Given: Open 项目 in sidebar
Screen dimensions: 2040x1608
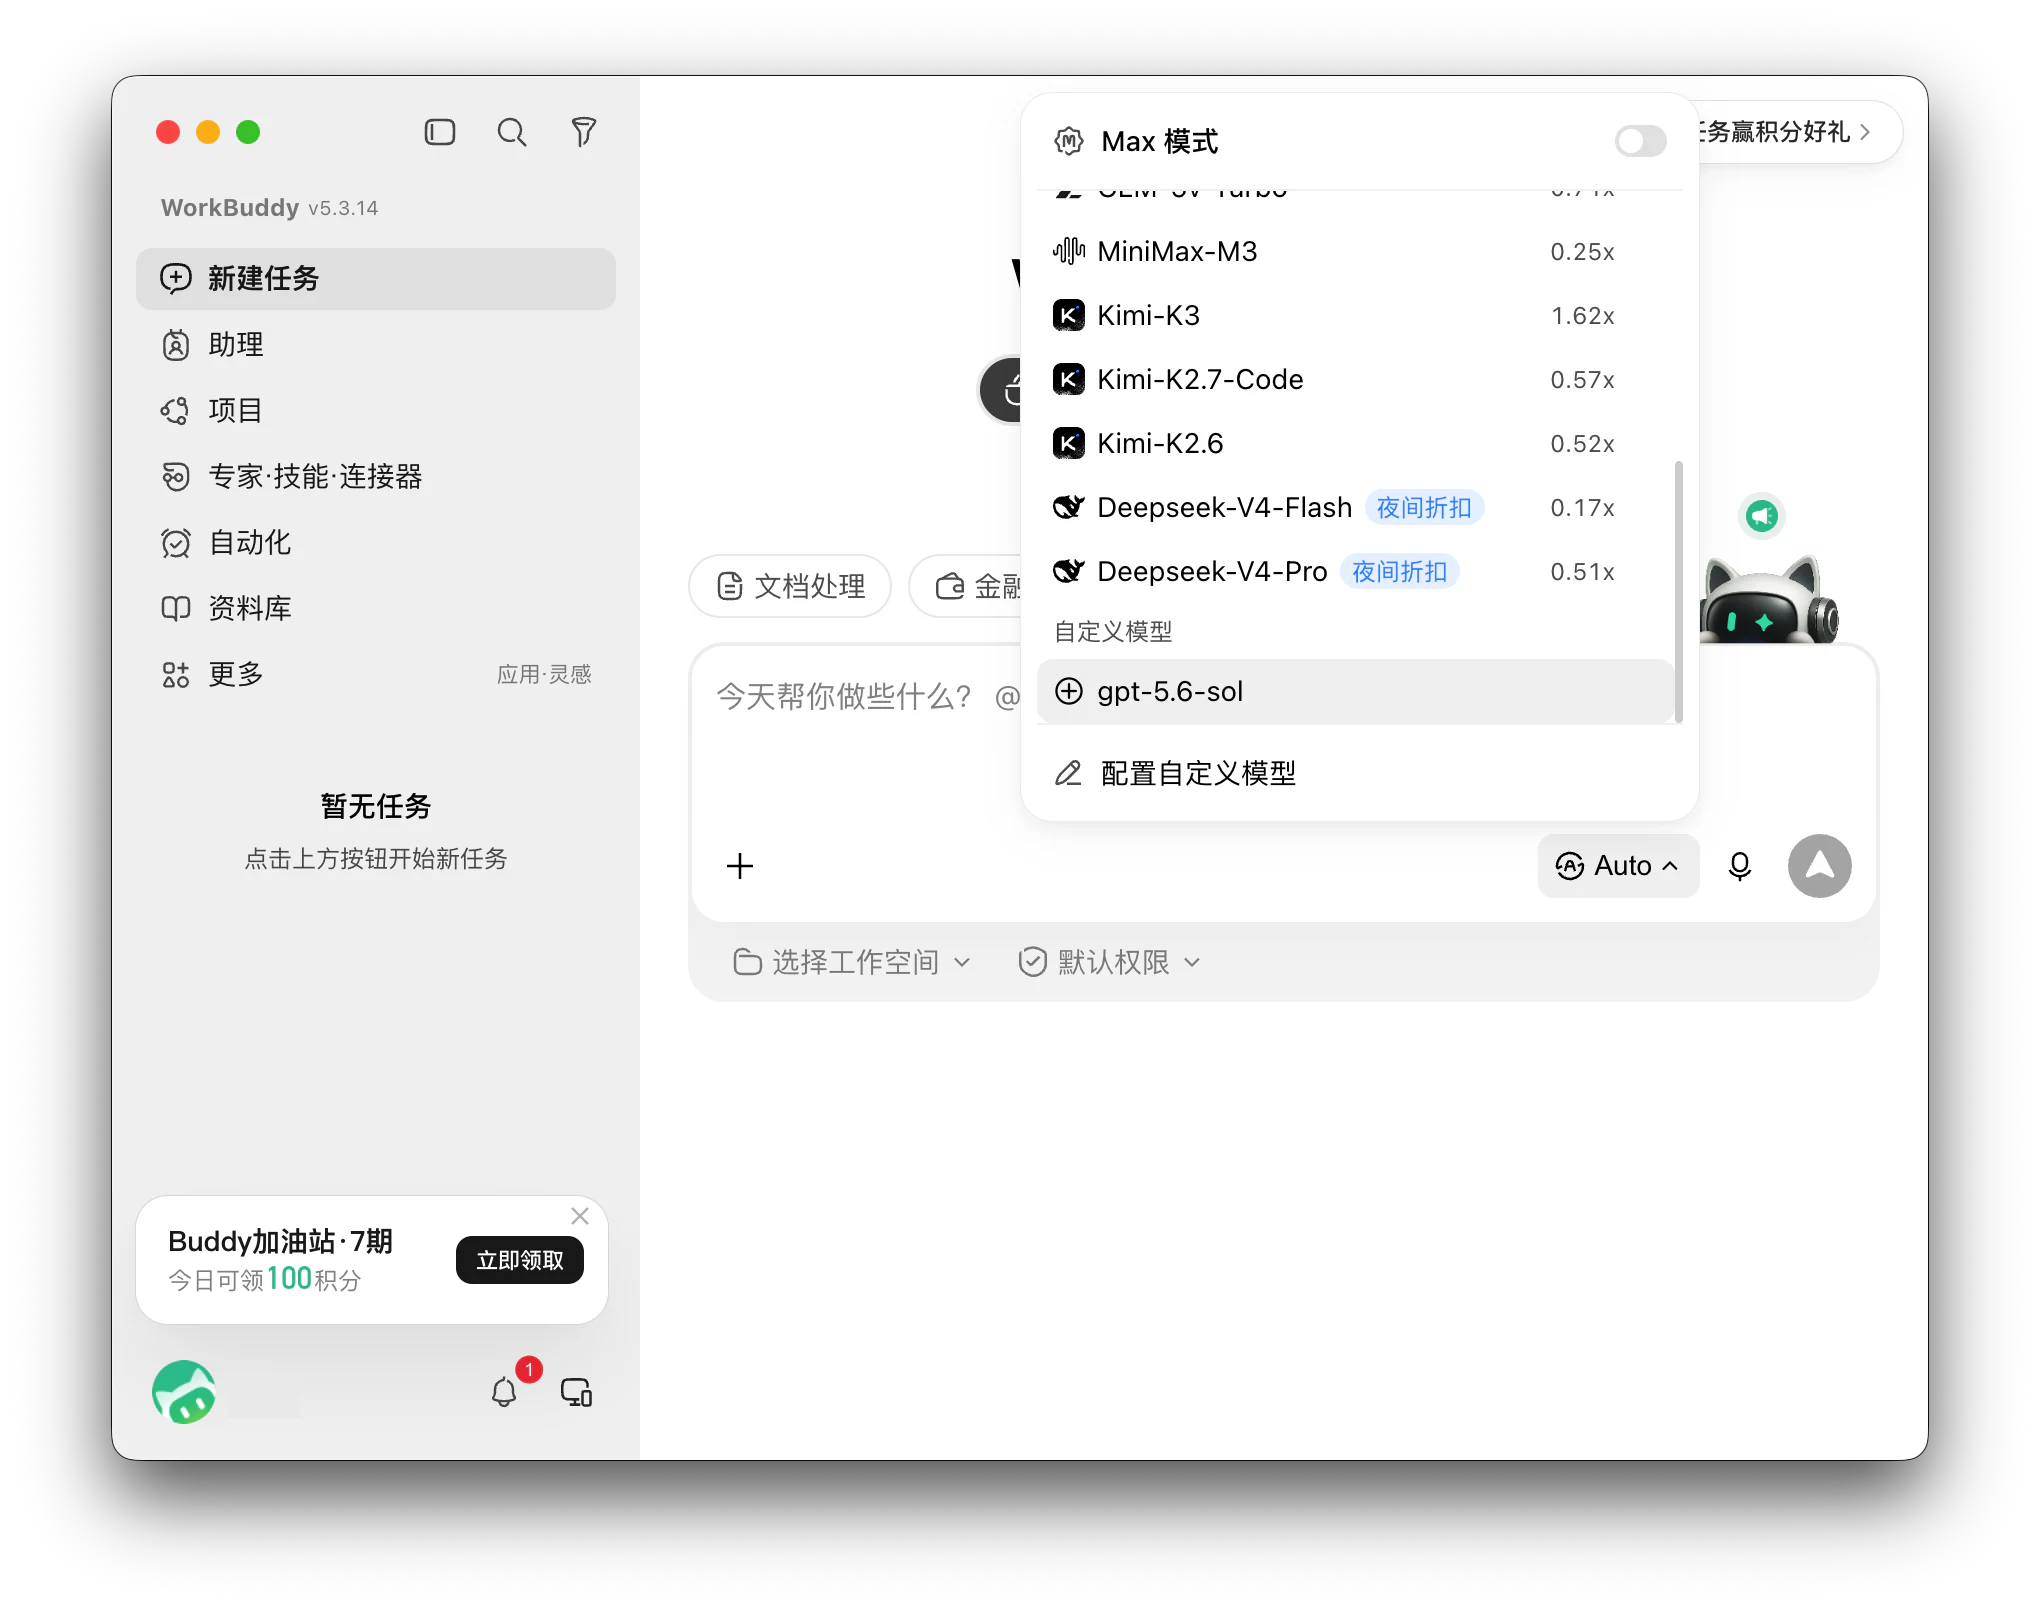Looking at the screenshot, I should pyautogui.click(x=376, y=410).
